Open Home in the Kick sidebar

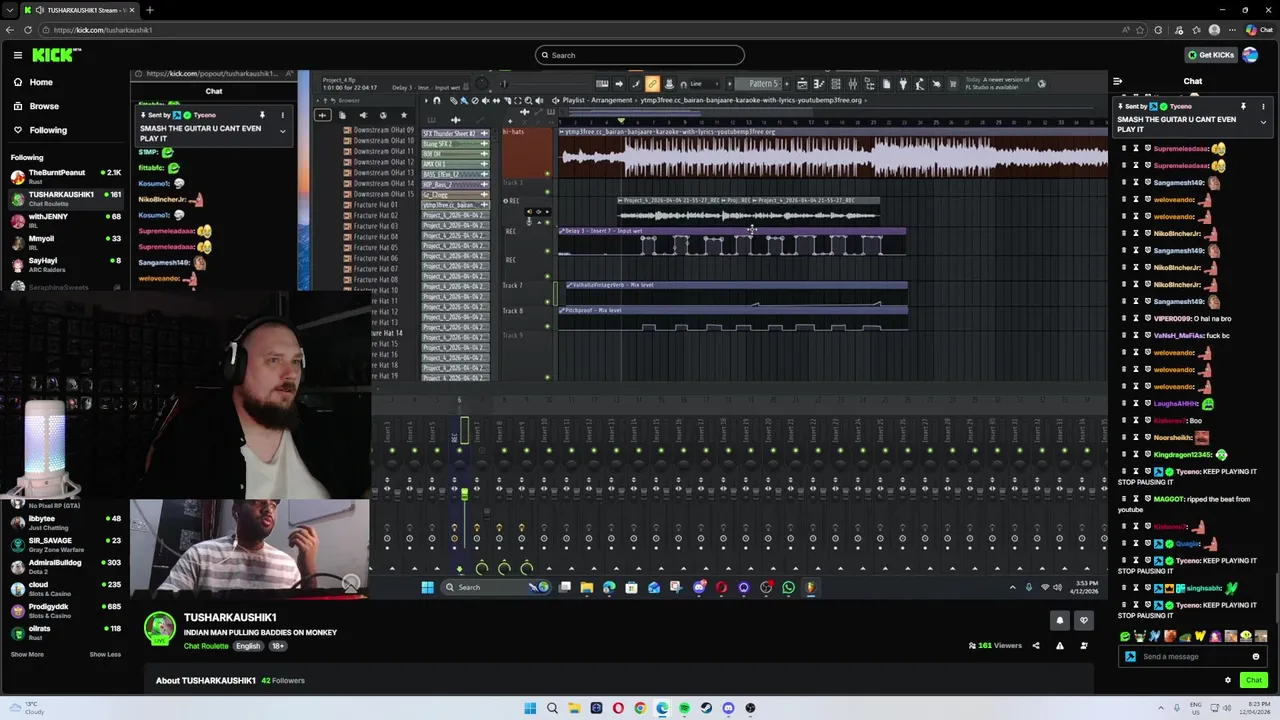tap(41, 82)
